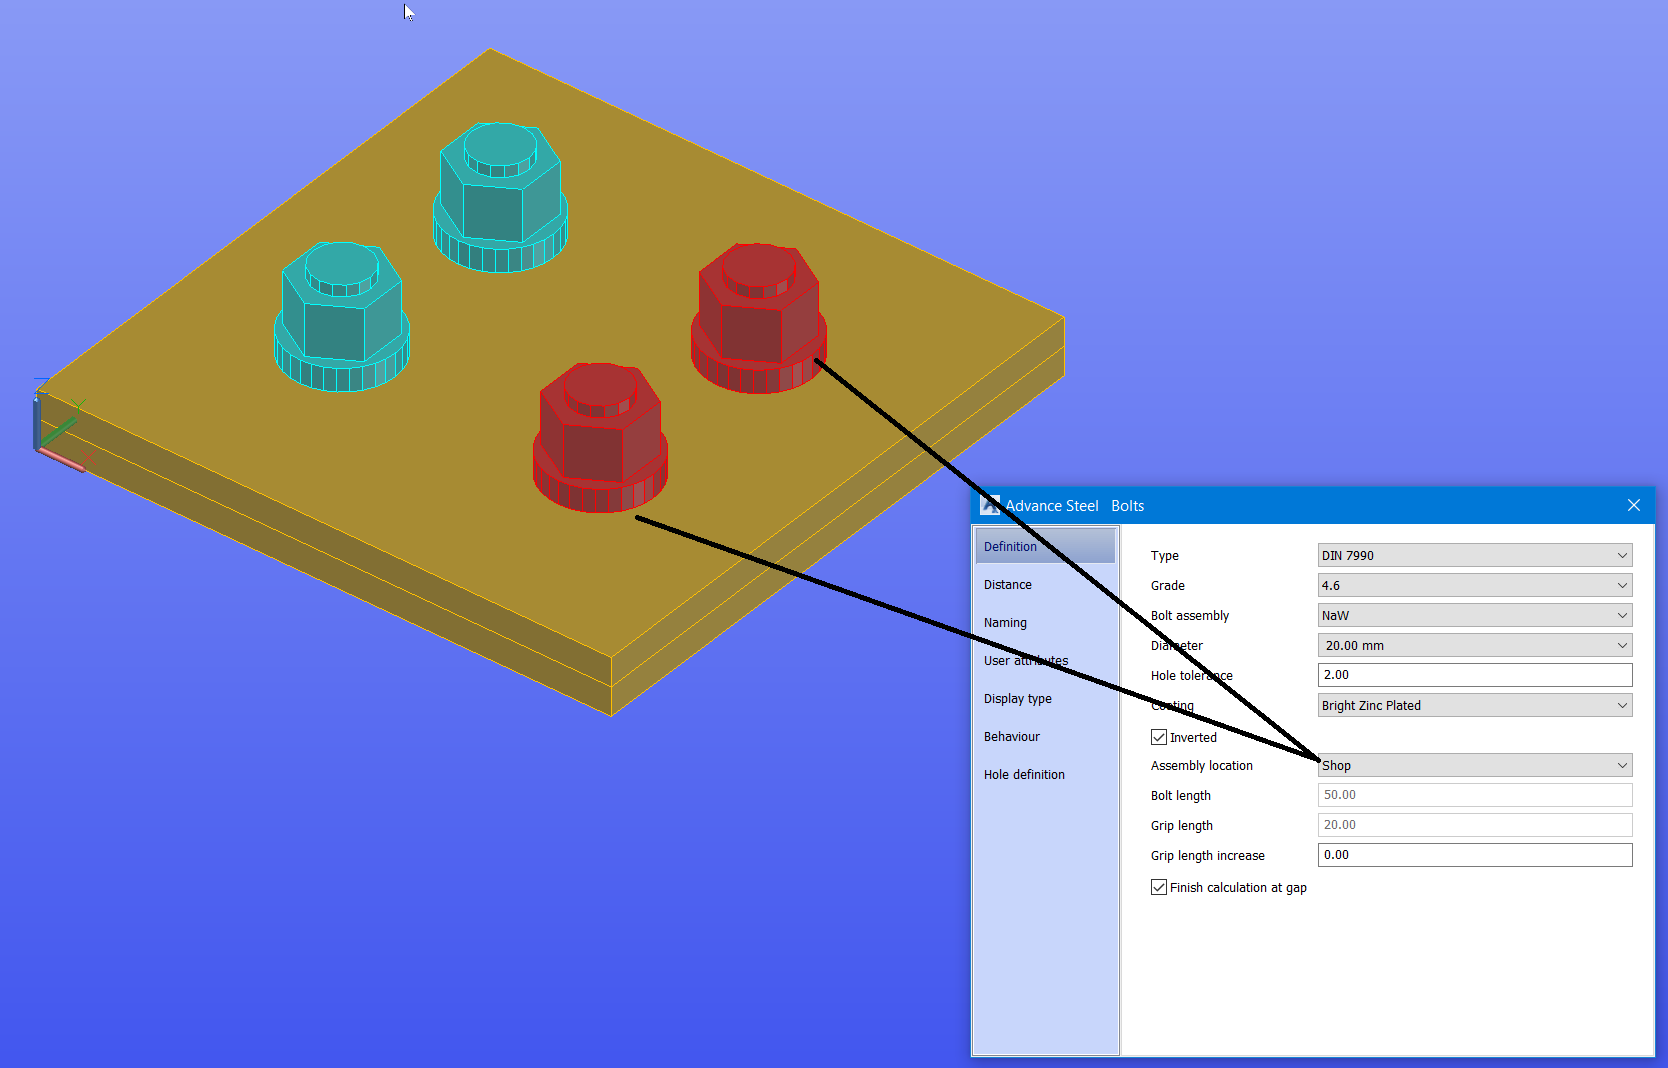
Task: Click the Hole tolerance input field
Action: coord(1474,675)
